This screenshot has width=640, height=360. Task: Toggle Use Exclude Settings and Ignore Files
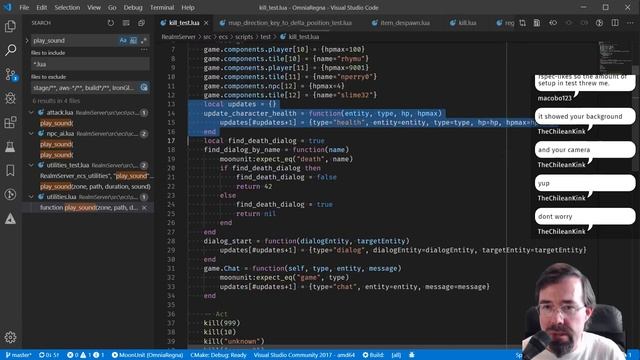[x=144, y=87]
